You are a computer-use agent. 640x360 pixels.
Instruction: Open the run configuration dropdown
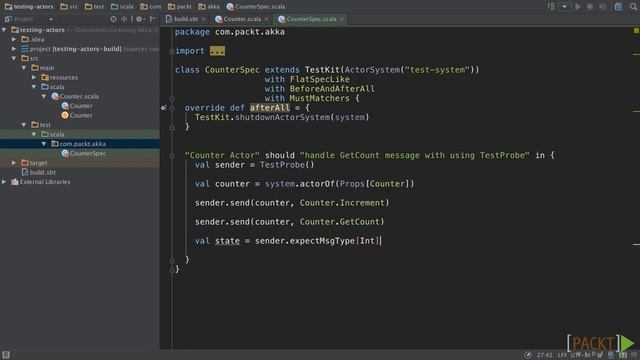pyautogui.click(x=564, y=7)
